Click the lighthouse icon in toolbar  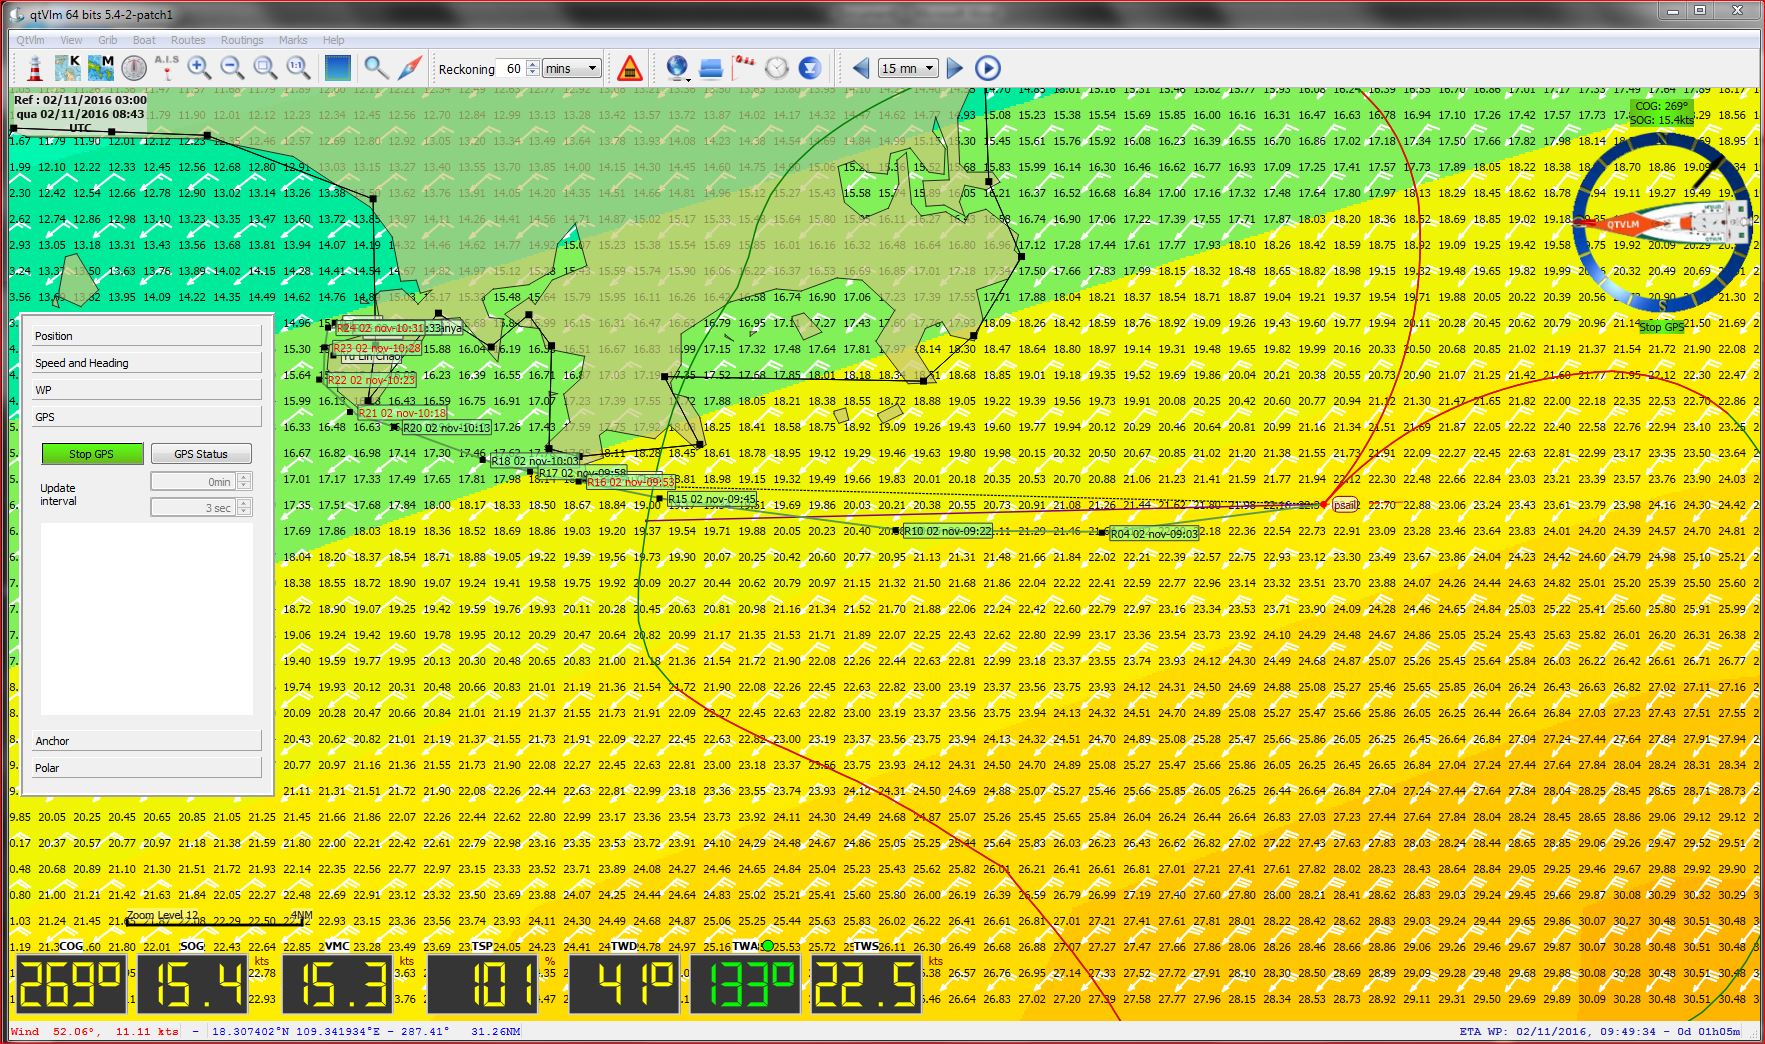coord(35,68)
